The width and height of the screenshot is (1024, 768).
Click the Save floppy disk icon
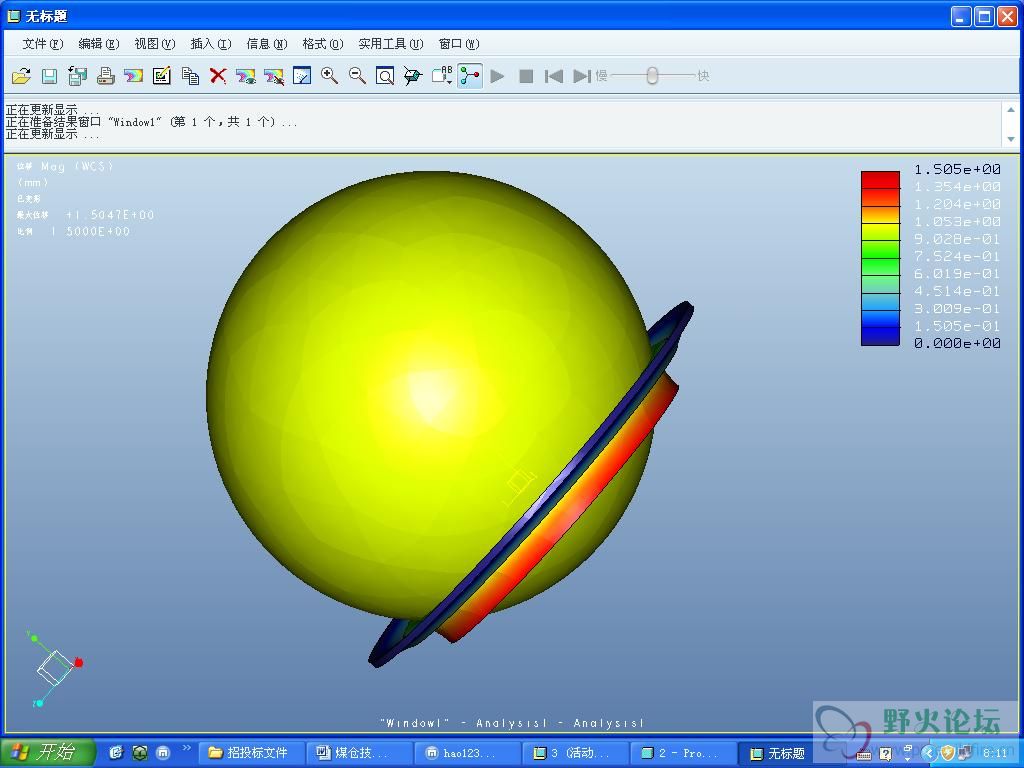coord(50,76)
